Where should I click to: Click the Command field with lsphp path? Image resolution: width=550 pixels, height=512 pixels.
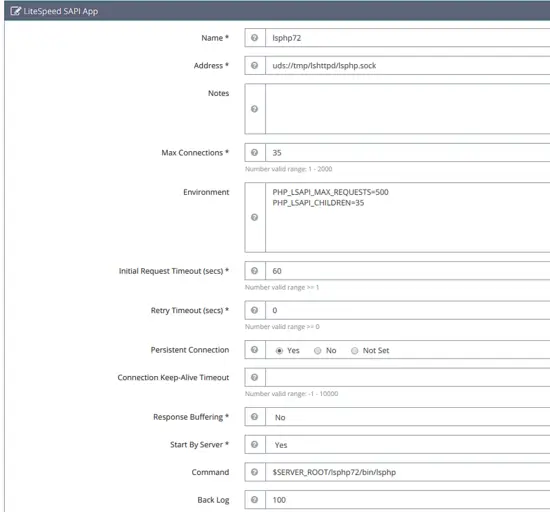click(x=408, y=472)
